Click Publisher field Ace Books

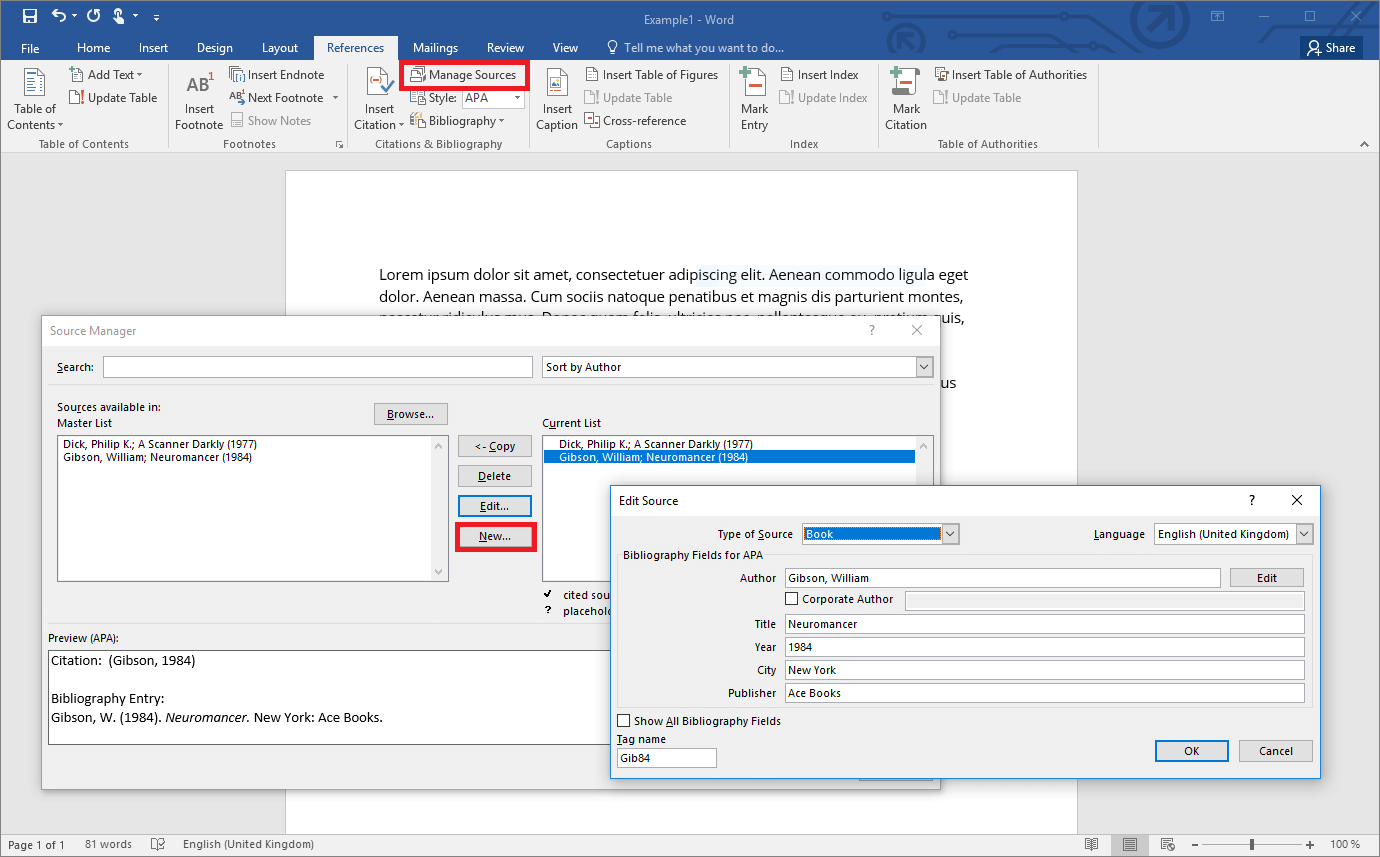pyautogui.click(x=1044, y=693)
